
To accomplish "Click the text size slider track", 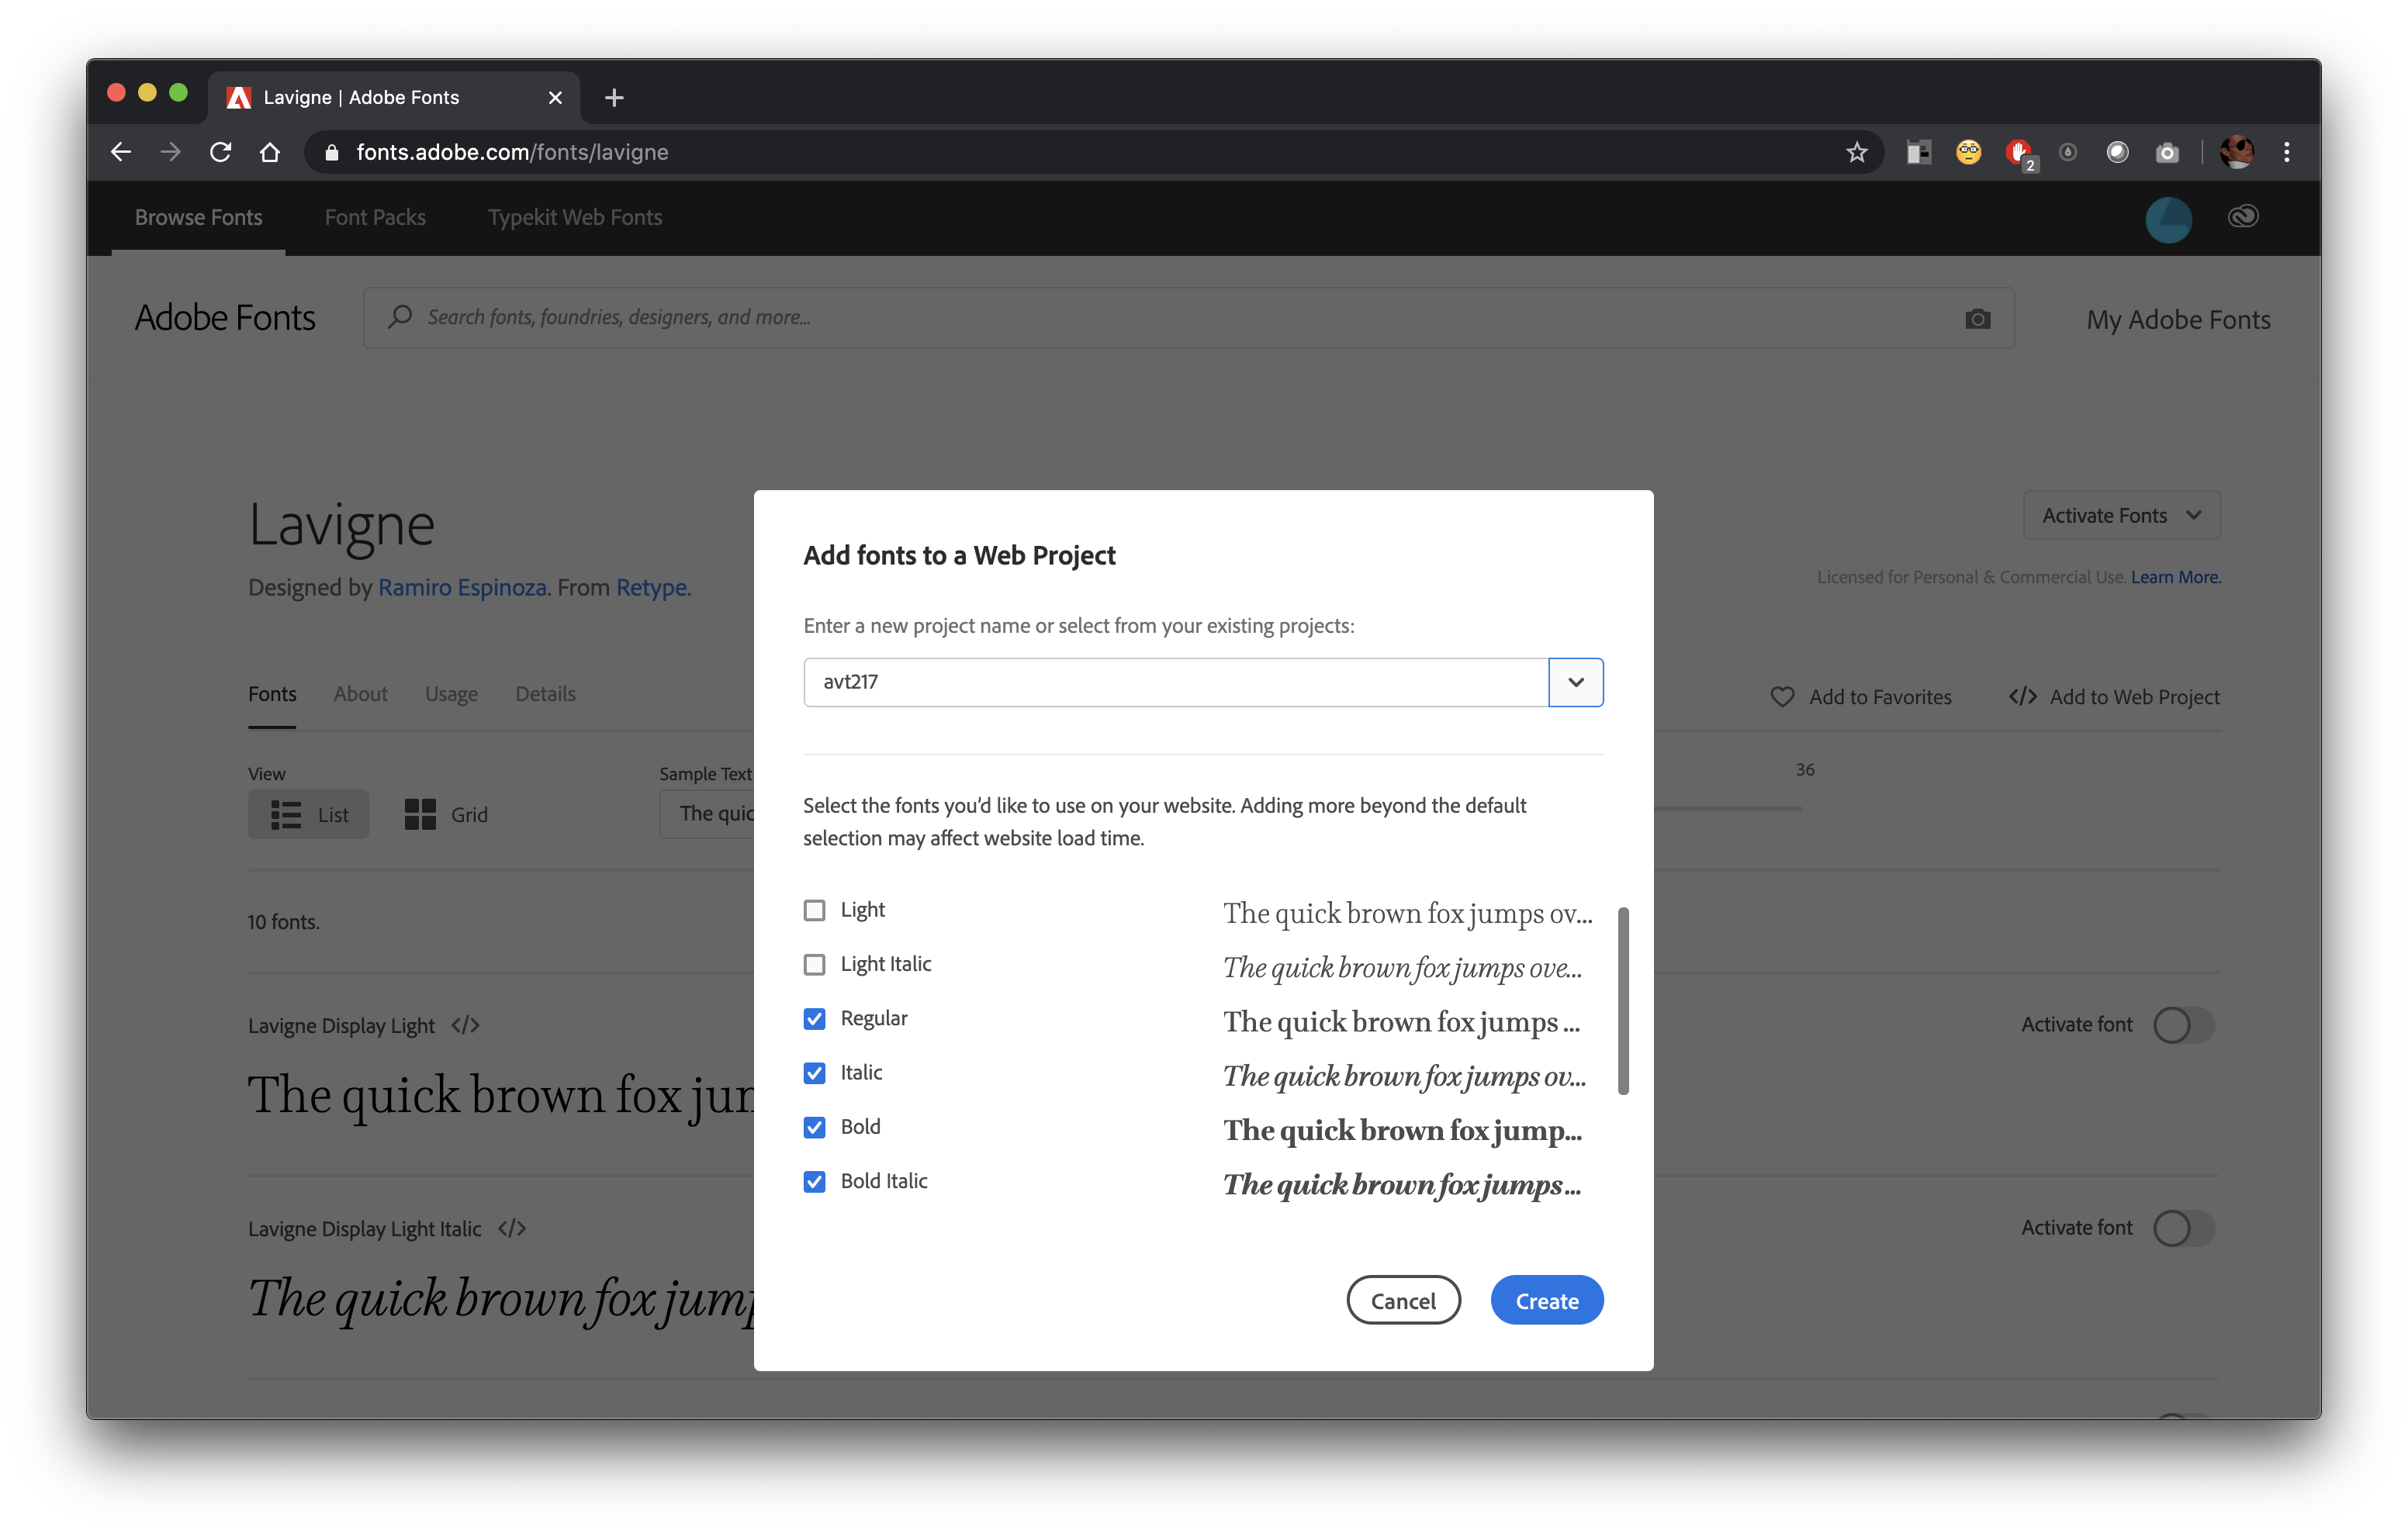I will (x=1728, y=808).
